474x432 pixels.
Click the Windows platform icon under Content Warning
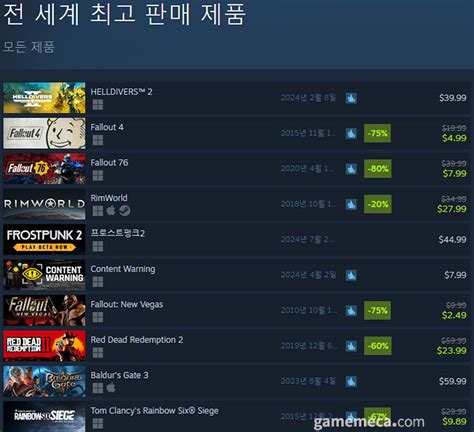[x=98, y=282]
